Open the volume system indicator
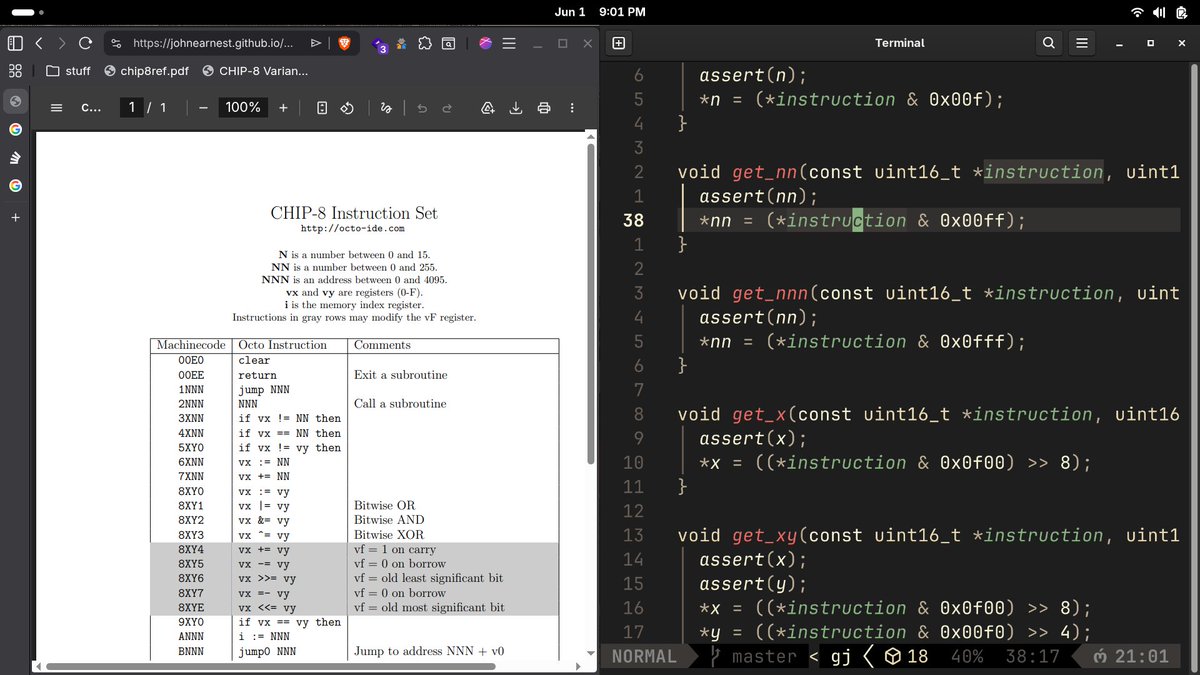Image resolution: width=1200 pixels, height=675 pixels. (x=1158, y=12)
